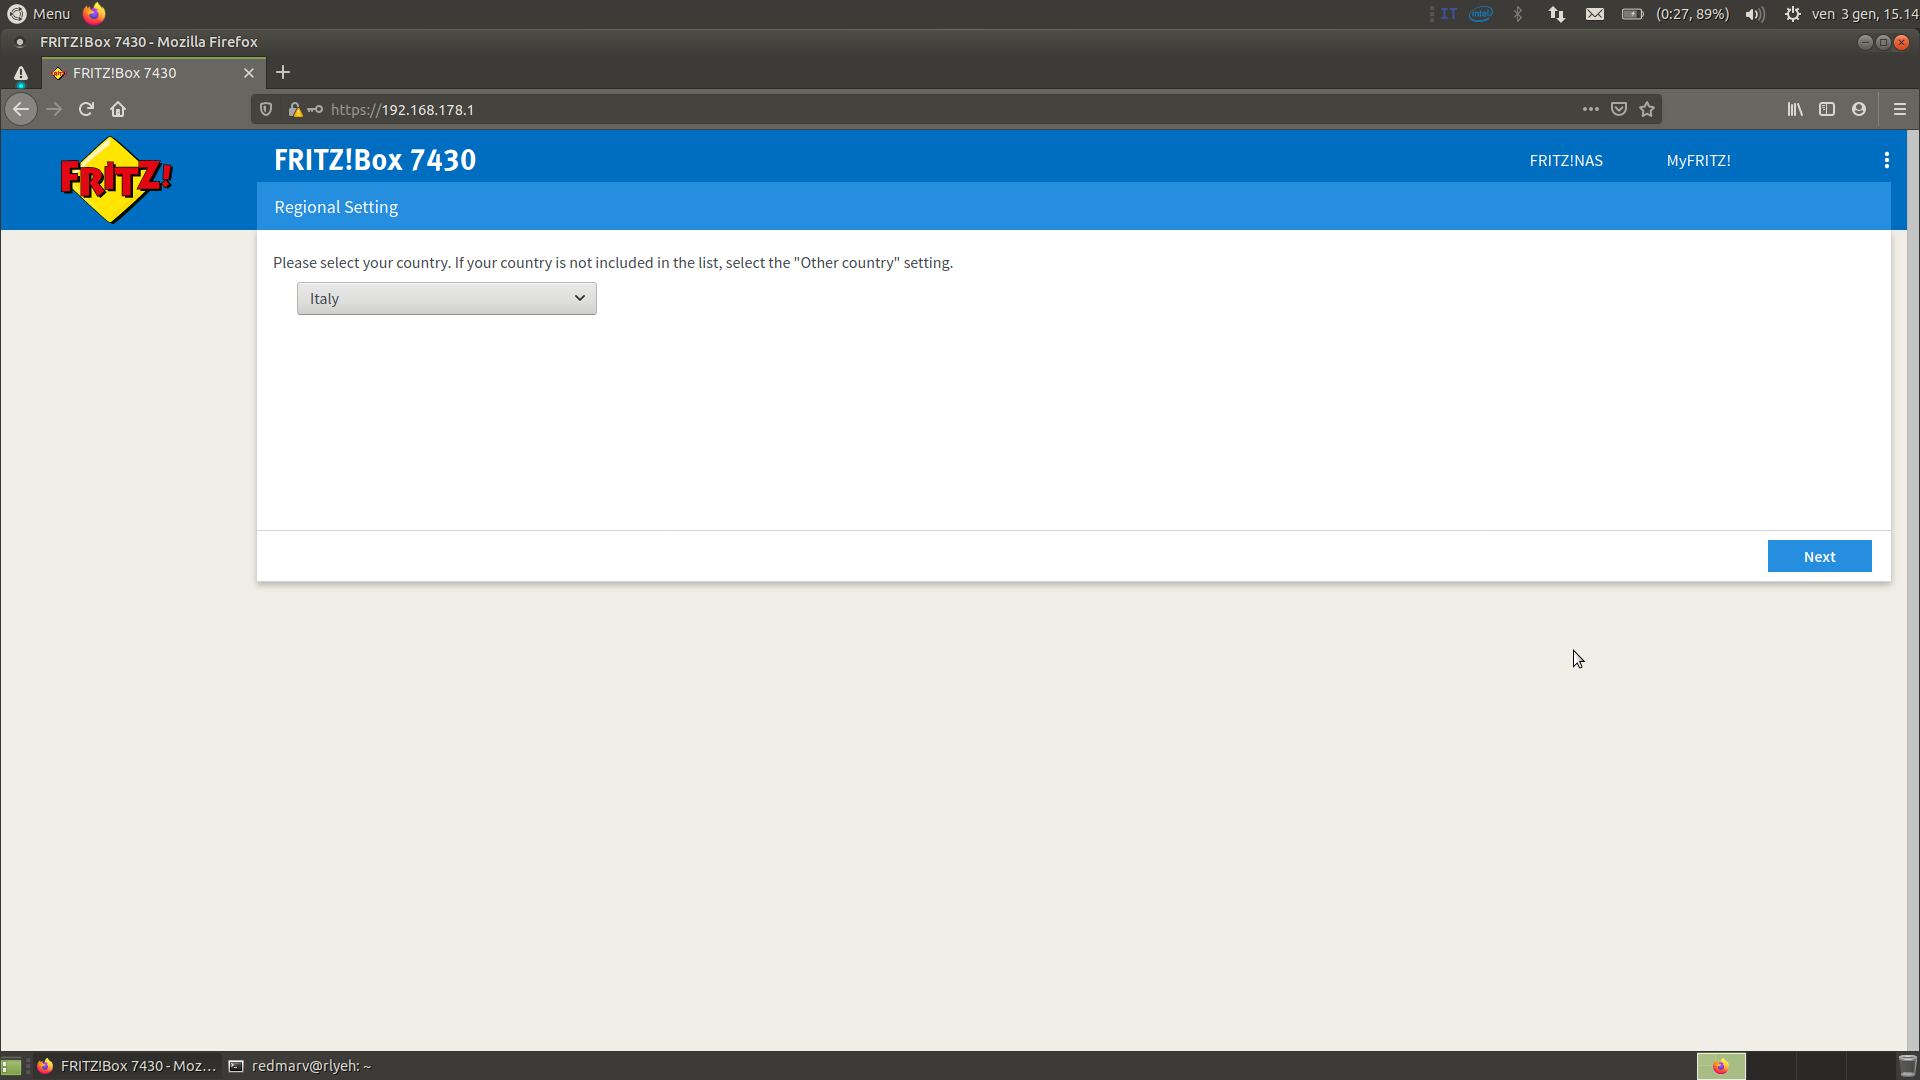Open the Bluetooth indicator
Screen dimensions: 1920x1080
[x=1518, y=14]
